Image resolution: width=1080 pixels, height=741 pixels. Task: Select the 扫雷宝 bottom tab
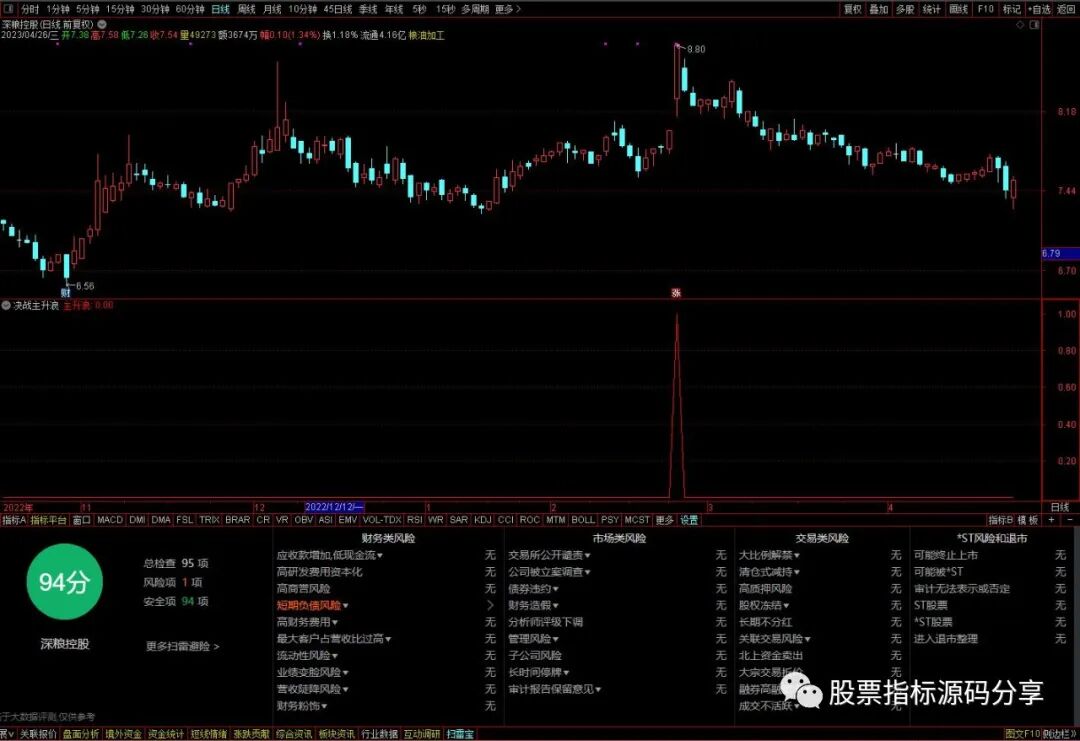460,734
